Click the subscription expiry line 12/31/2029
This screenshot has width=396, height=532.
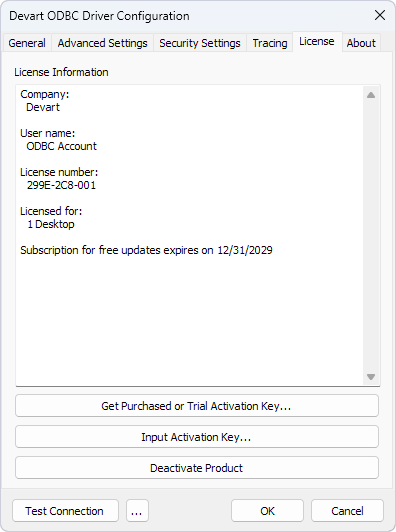tap(146, 250)
